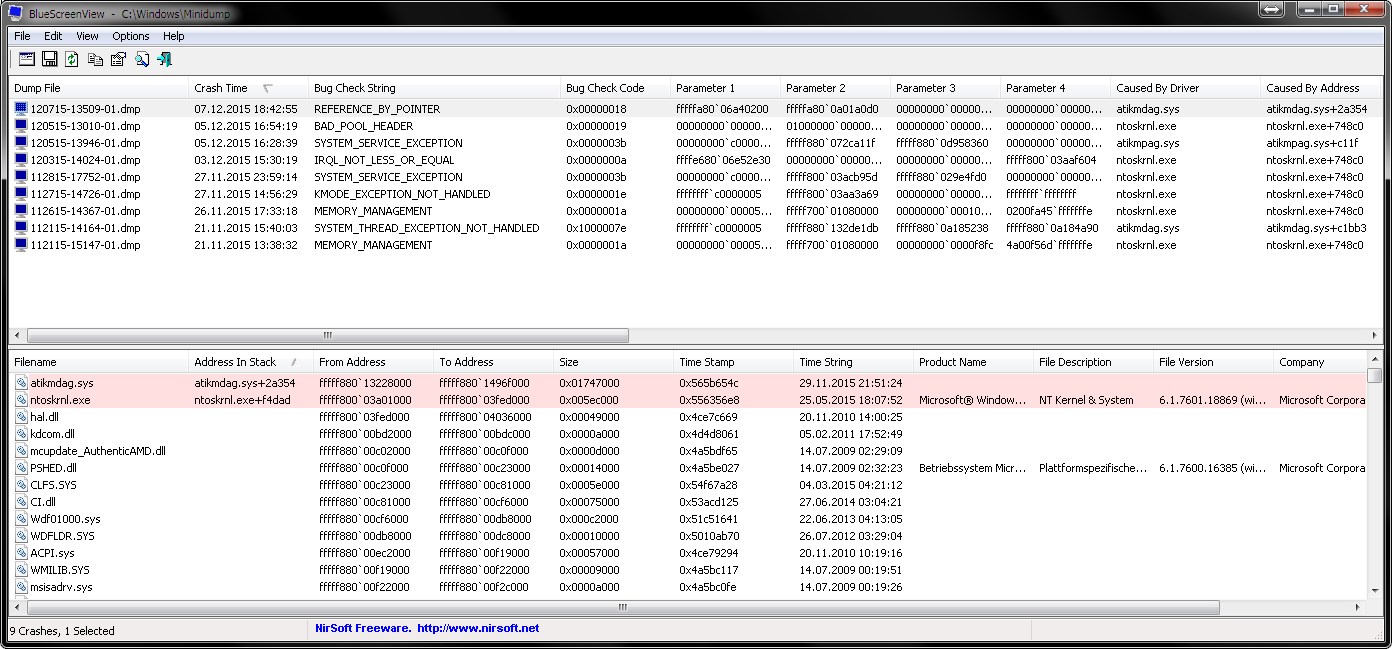
Task: Select CI.dll row in lower pane
Action: 688,502
